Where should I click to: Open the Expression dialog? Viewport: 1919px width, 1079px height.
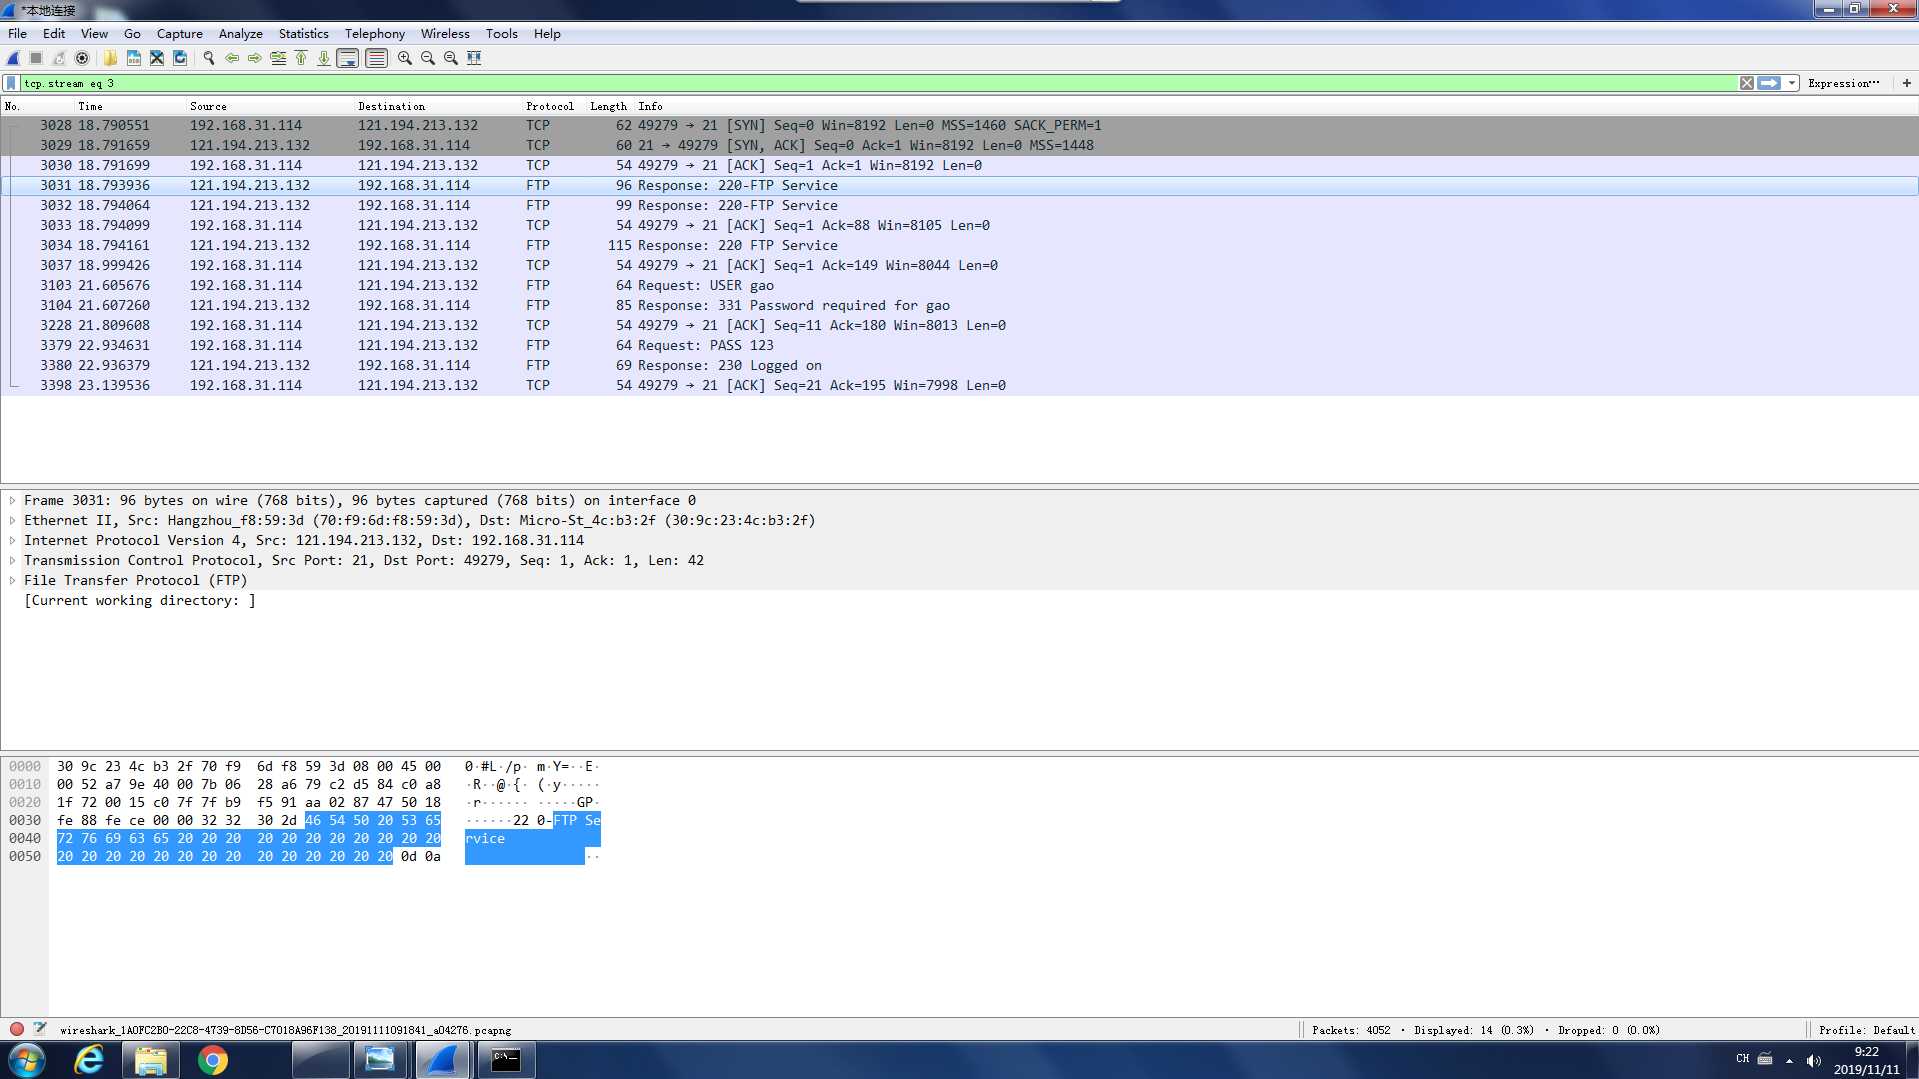tap(1843, 83)
